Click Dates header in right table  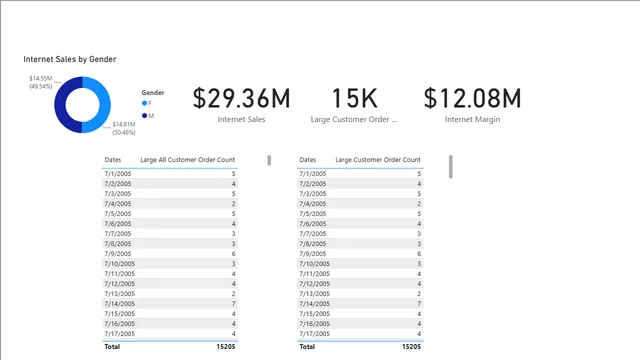[307, 160]
